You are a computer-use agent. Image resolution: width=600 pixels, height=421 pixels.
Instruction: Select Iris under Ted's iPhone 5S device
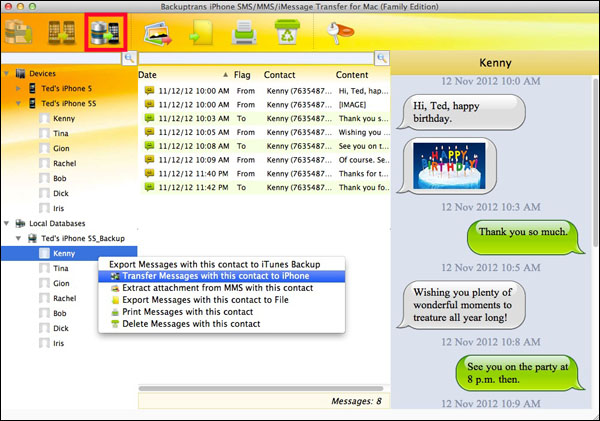[59, 208]
